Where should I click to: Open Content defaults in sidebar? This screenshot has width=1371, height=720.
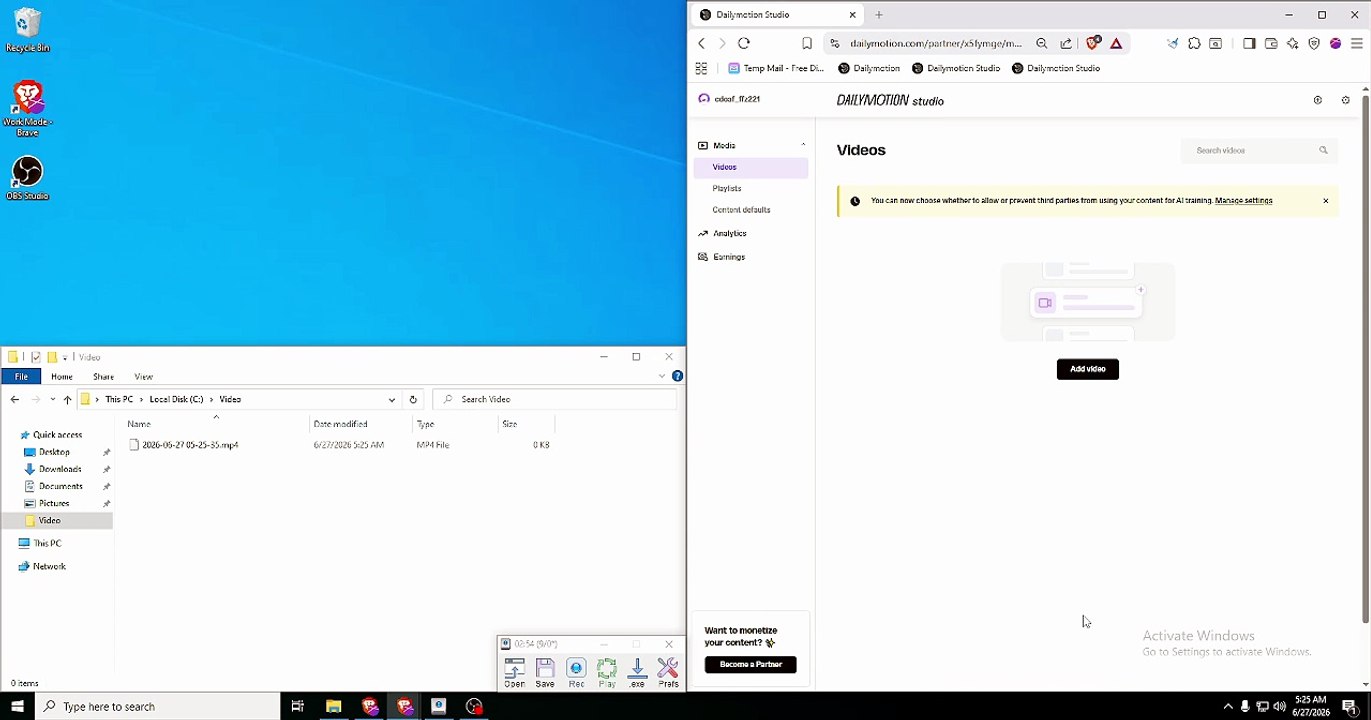(x=741, y=210)
